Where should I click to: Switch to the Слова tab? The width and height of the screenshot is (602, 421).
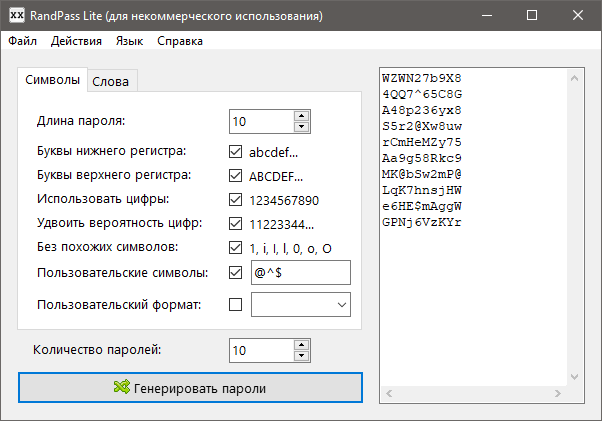111,81
